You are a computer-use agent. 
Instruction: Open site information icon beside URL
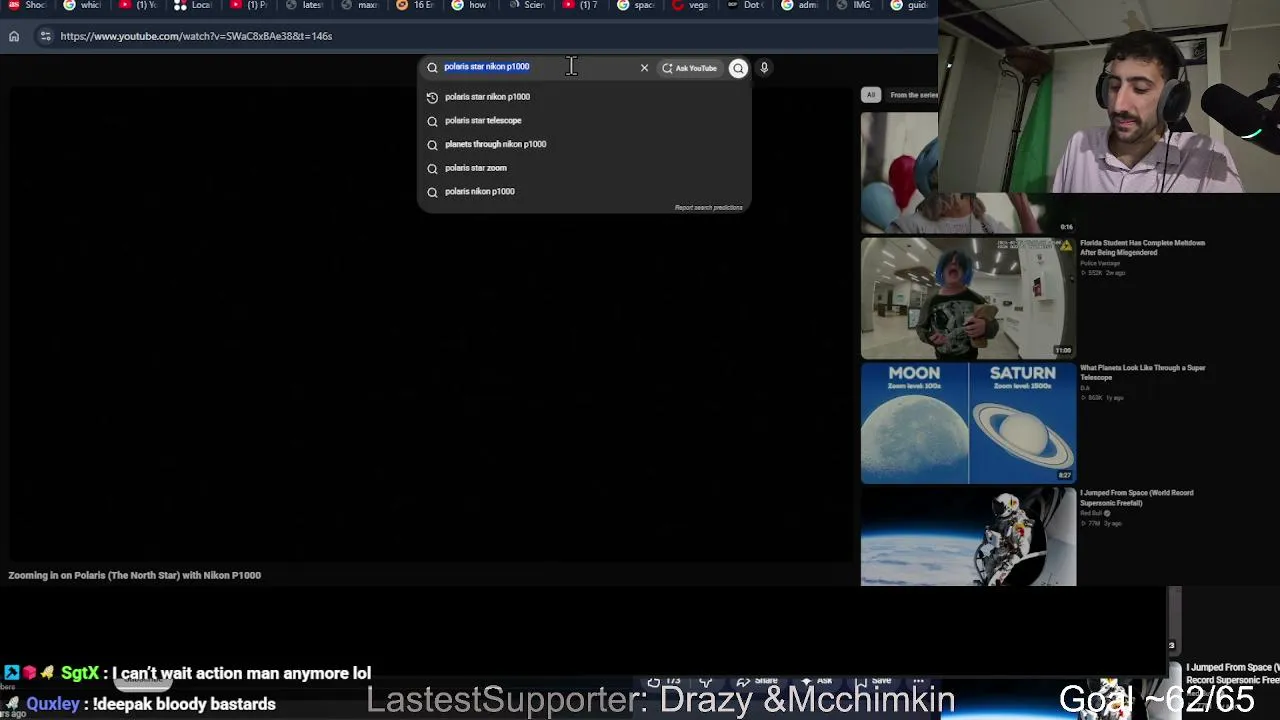pos(45,36)
